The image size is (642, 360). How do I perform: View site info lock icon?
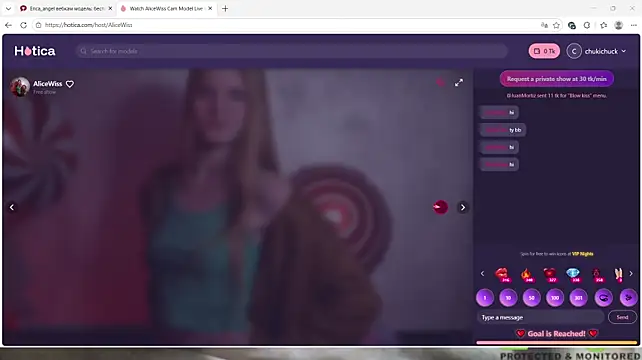(x=38, y=25)
